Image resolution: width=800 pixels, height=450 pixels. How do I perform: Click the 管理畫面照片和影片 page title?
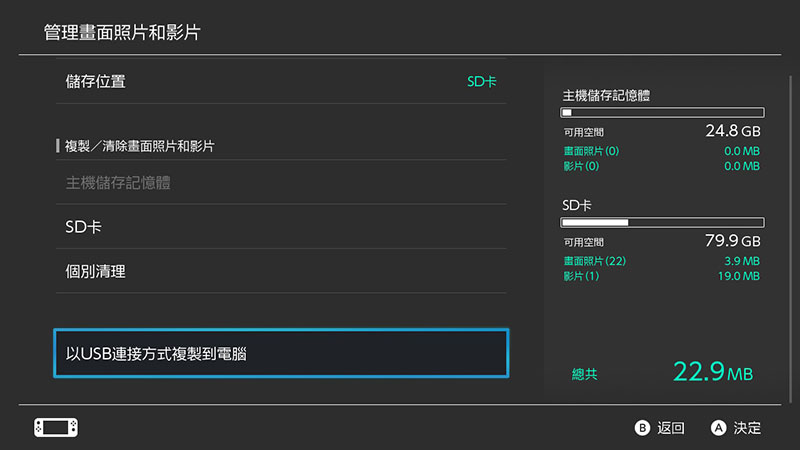[x=122, y=33]
